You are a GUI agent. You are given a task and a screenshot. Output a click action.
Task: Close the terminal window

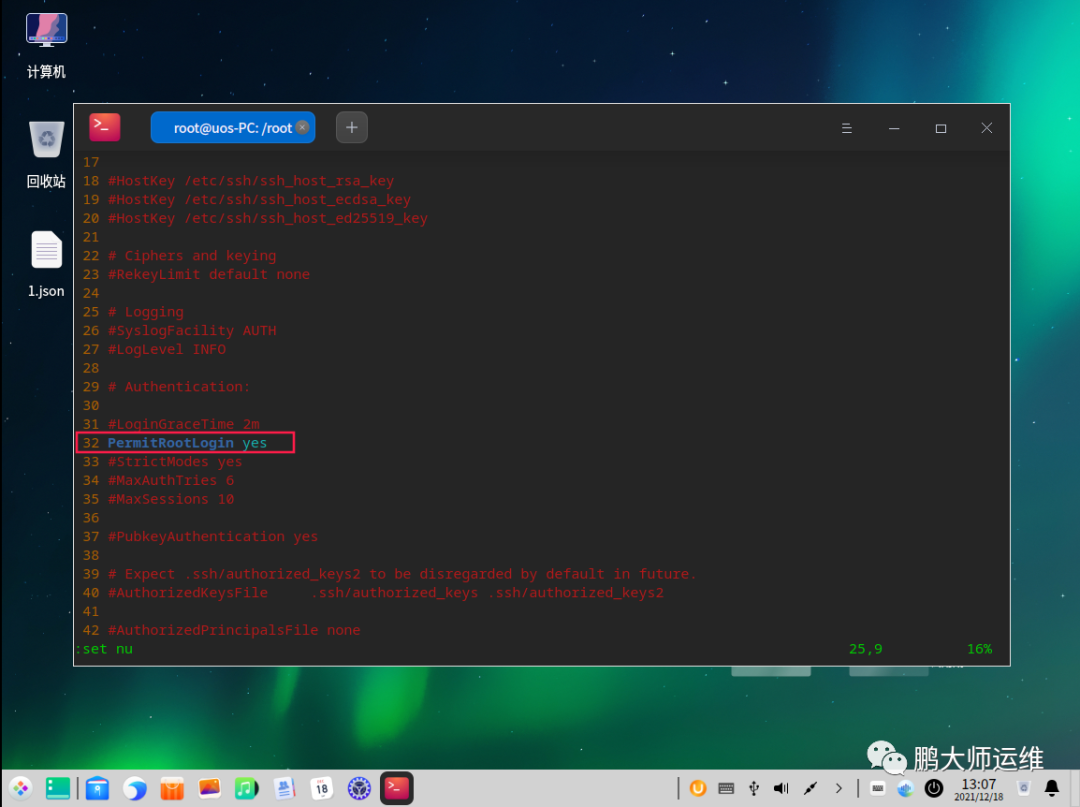tap(986, 128)
